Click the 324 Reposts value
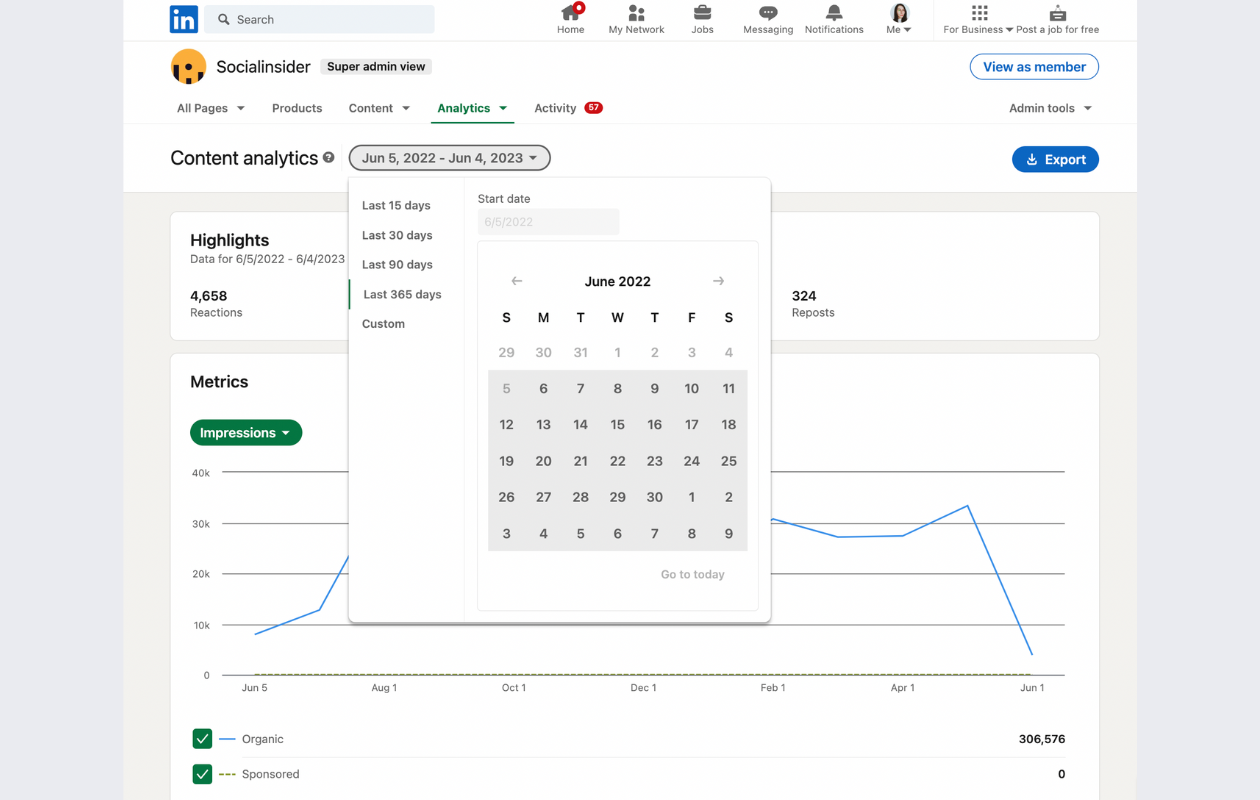1260x800 pixels. pyautogui.click(x=804, y=296)
